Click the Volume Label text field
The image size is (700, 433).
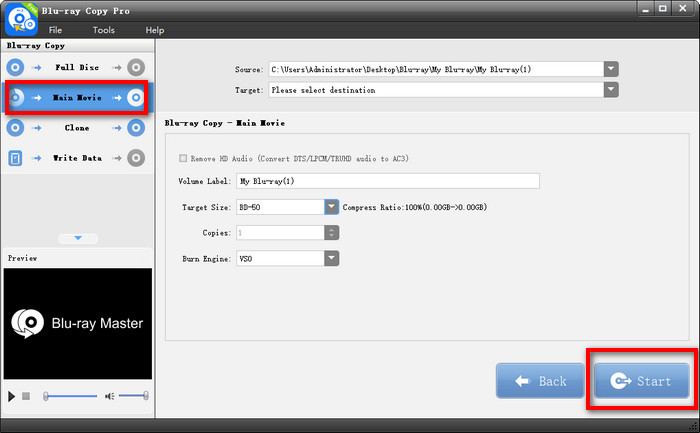click(387, 181)
